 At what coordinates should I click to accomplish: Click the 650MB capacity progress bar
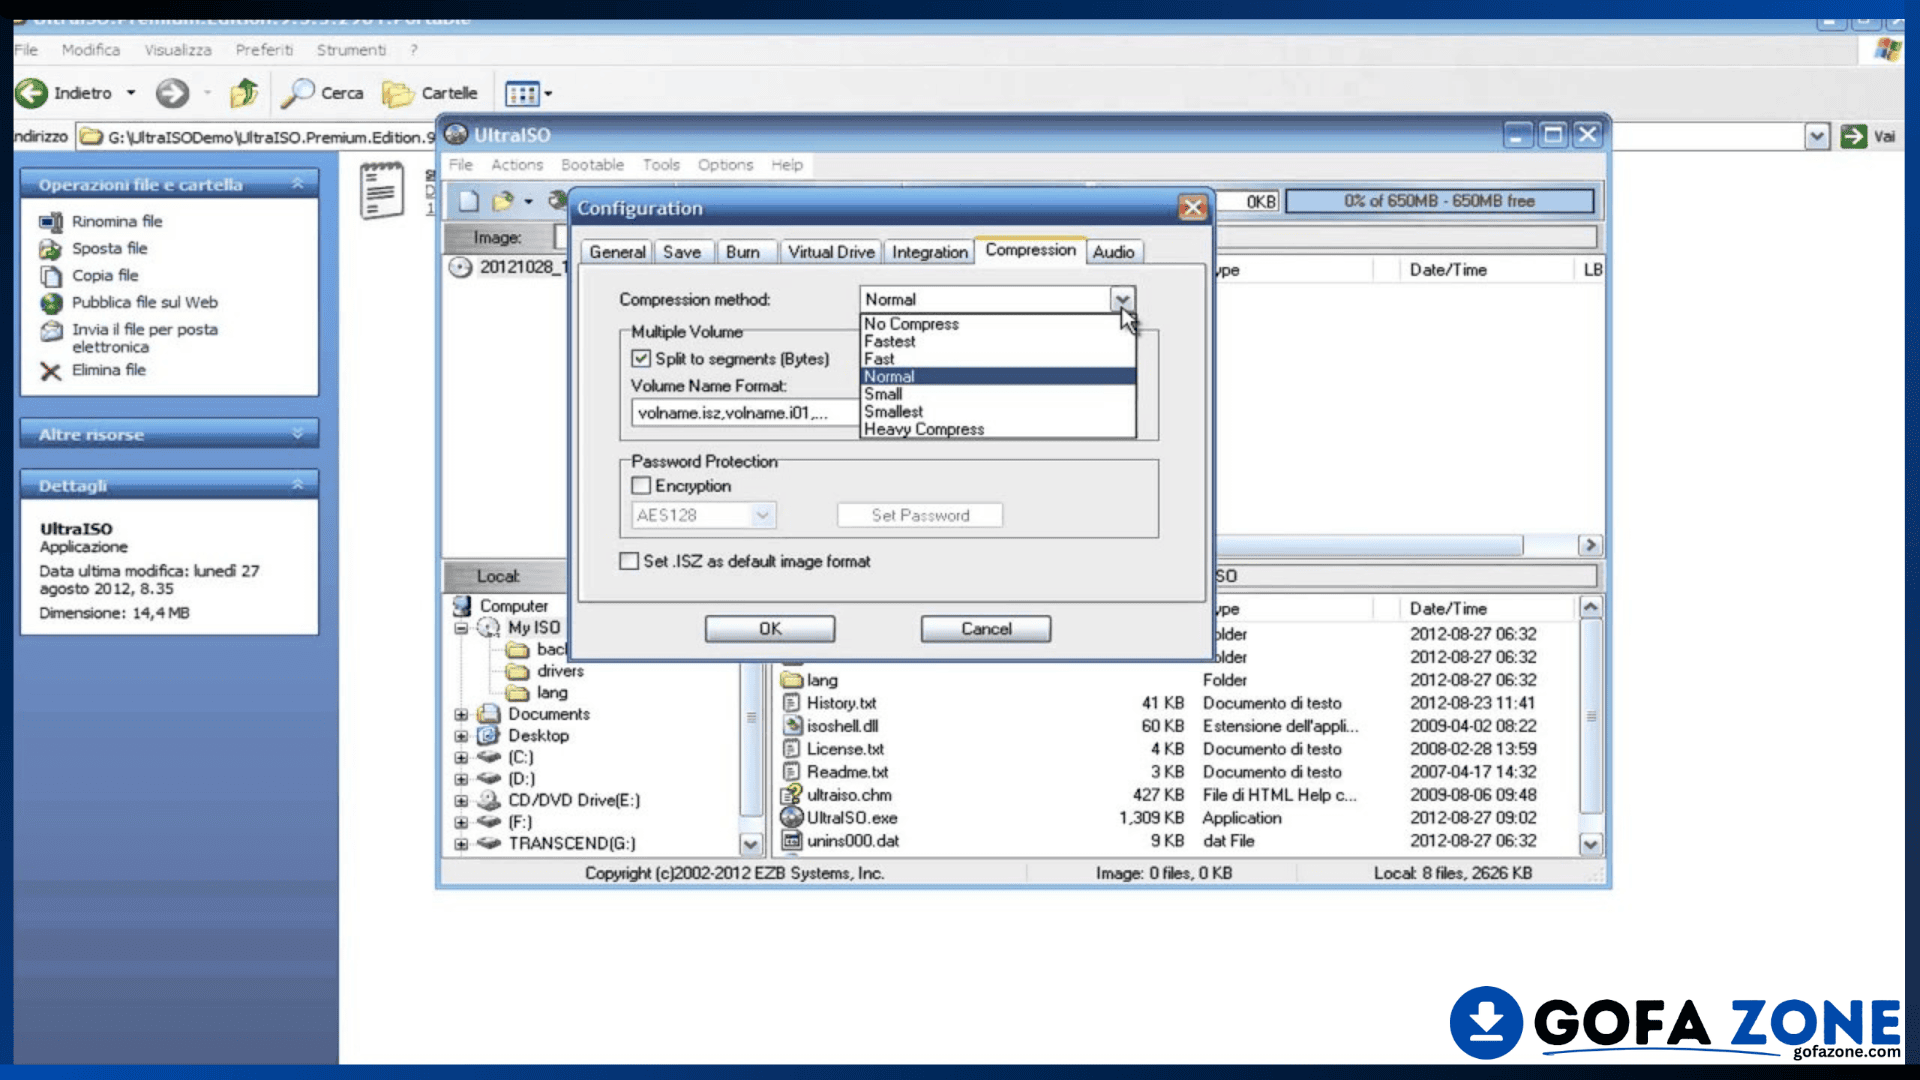[1439, 201]
